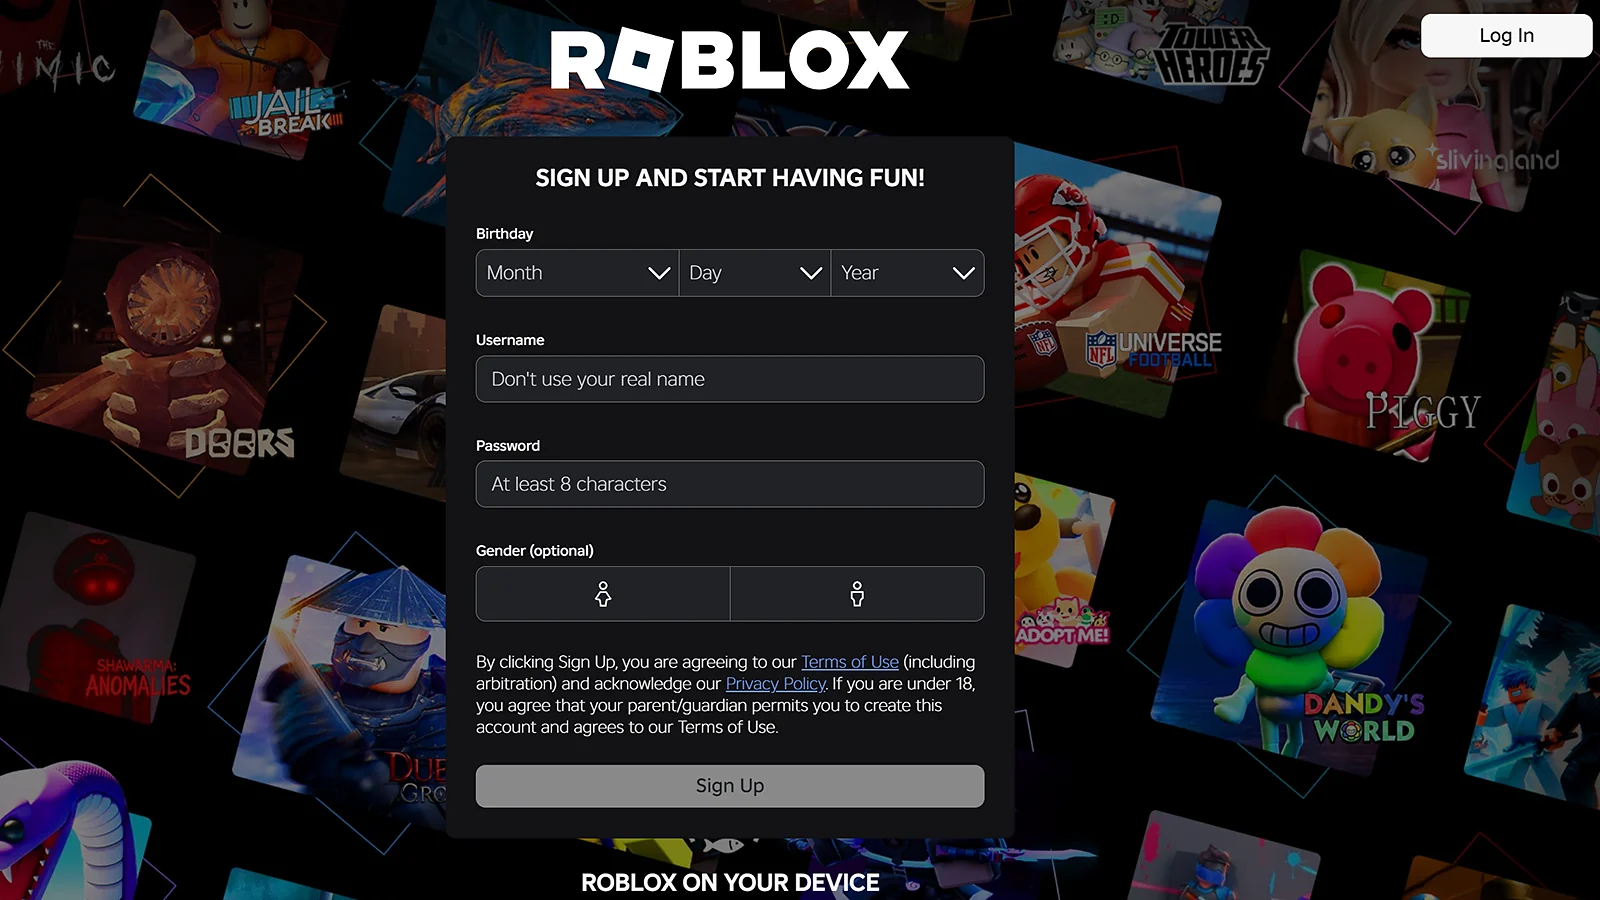Viewport: 1600px width, 900px height.
Task: Click the Log In button
Action: (1506, 36)
